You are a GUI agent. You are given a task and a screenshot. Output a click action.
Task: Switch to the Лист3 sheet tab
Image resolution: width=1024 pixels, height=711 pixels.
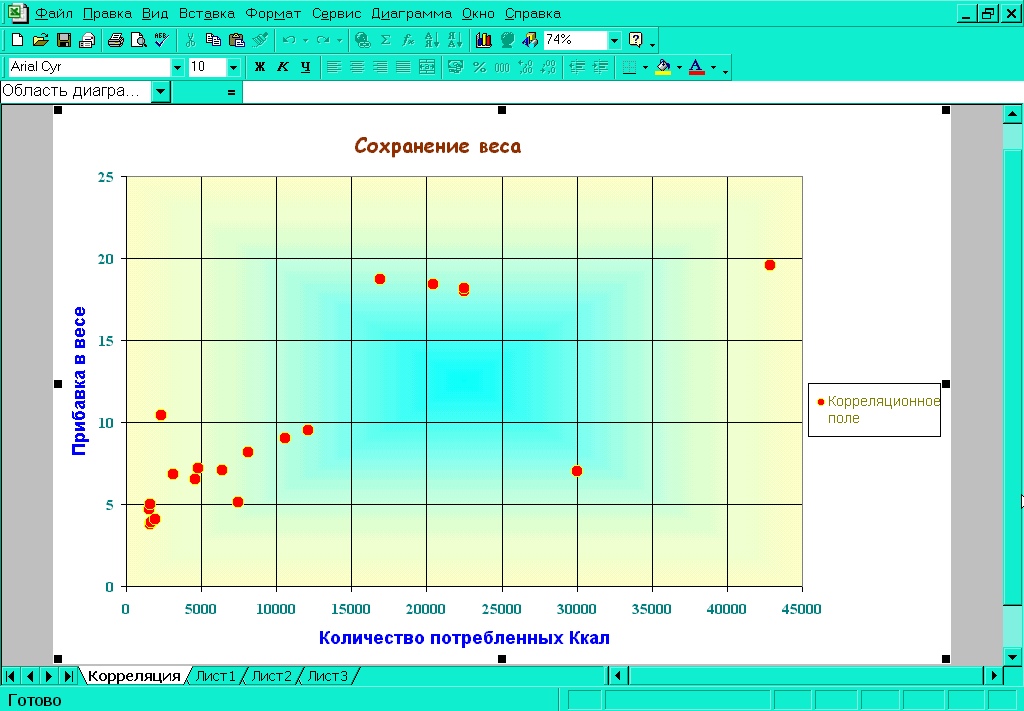coord(328,676)
